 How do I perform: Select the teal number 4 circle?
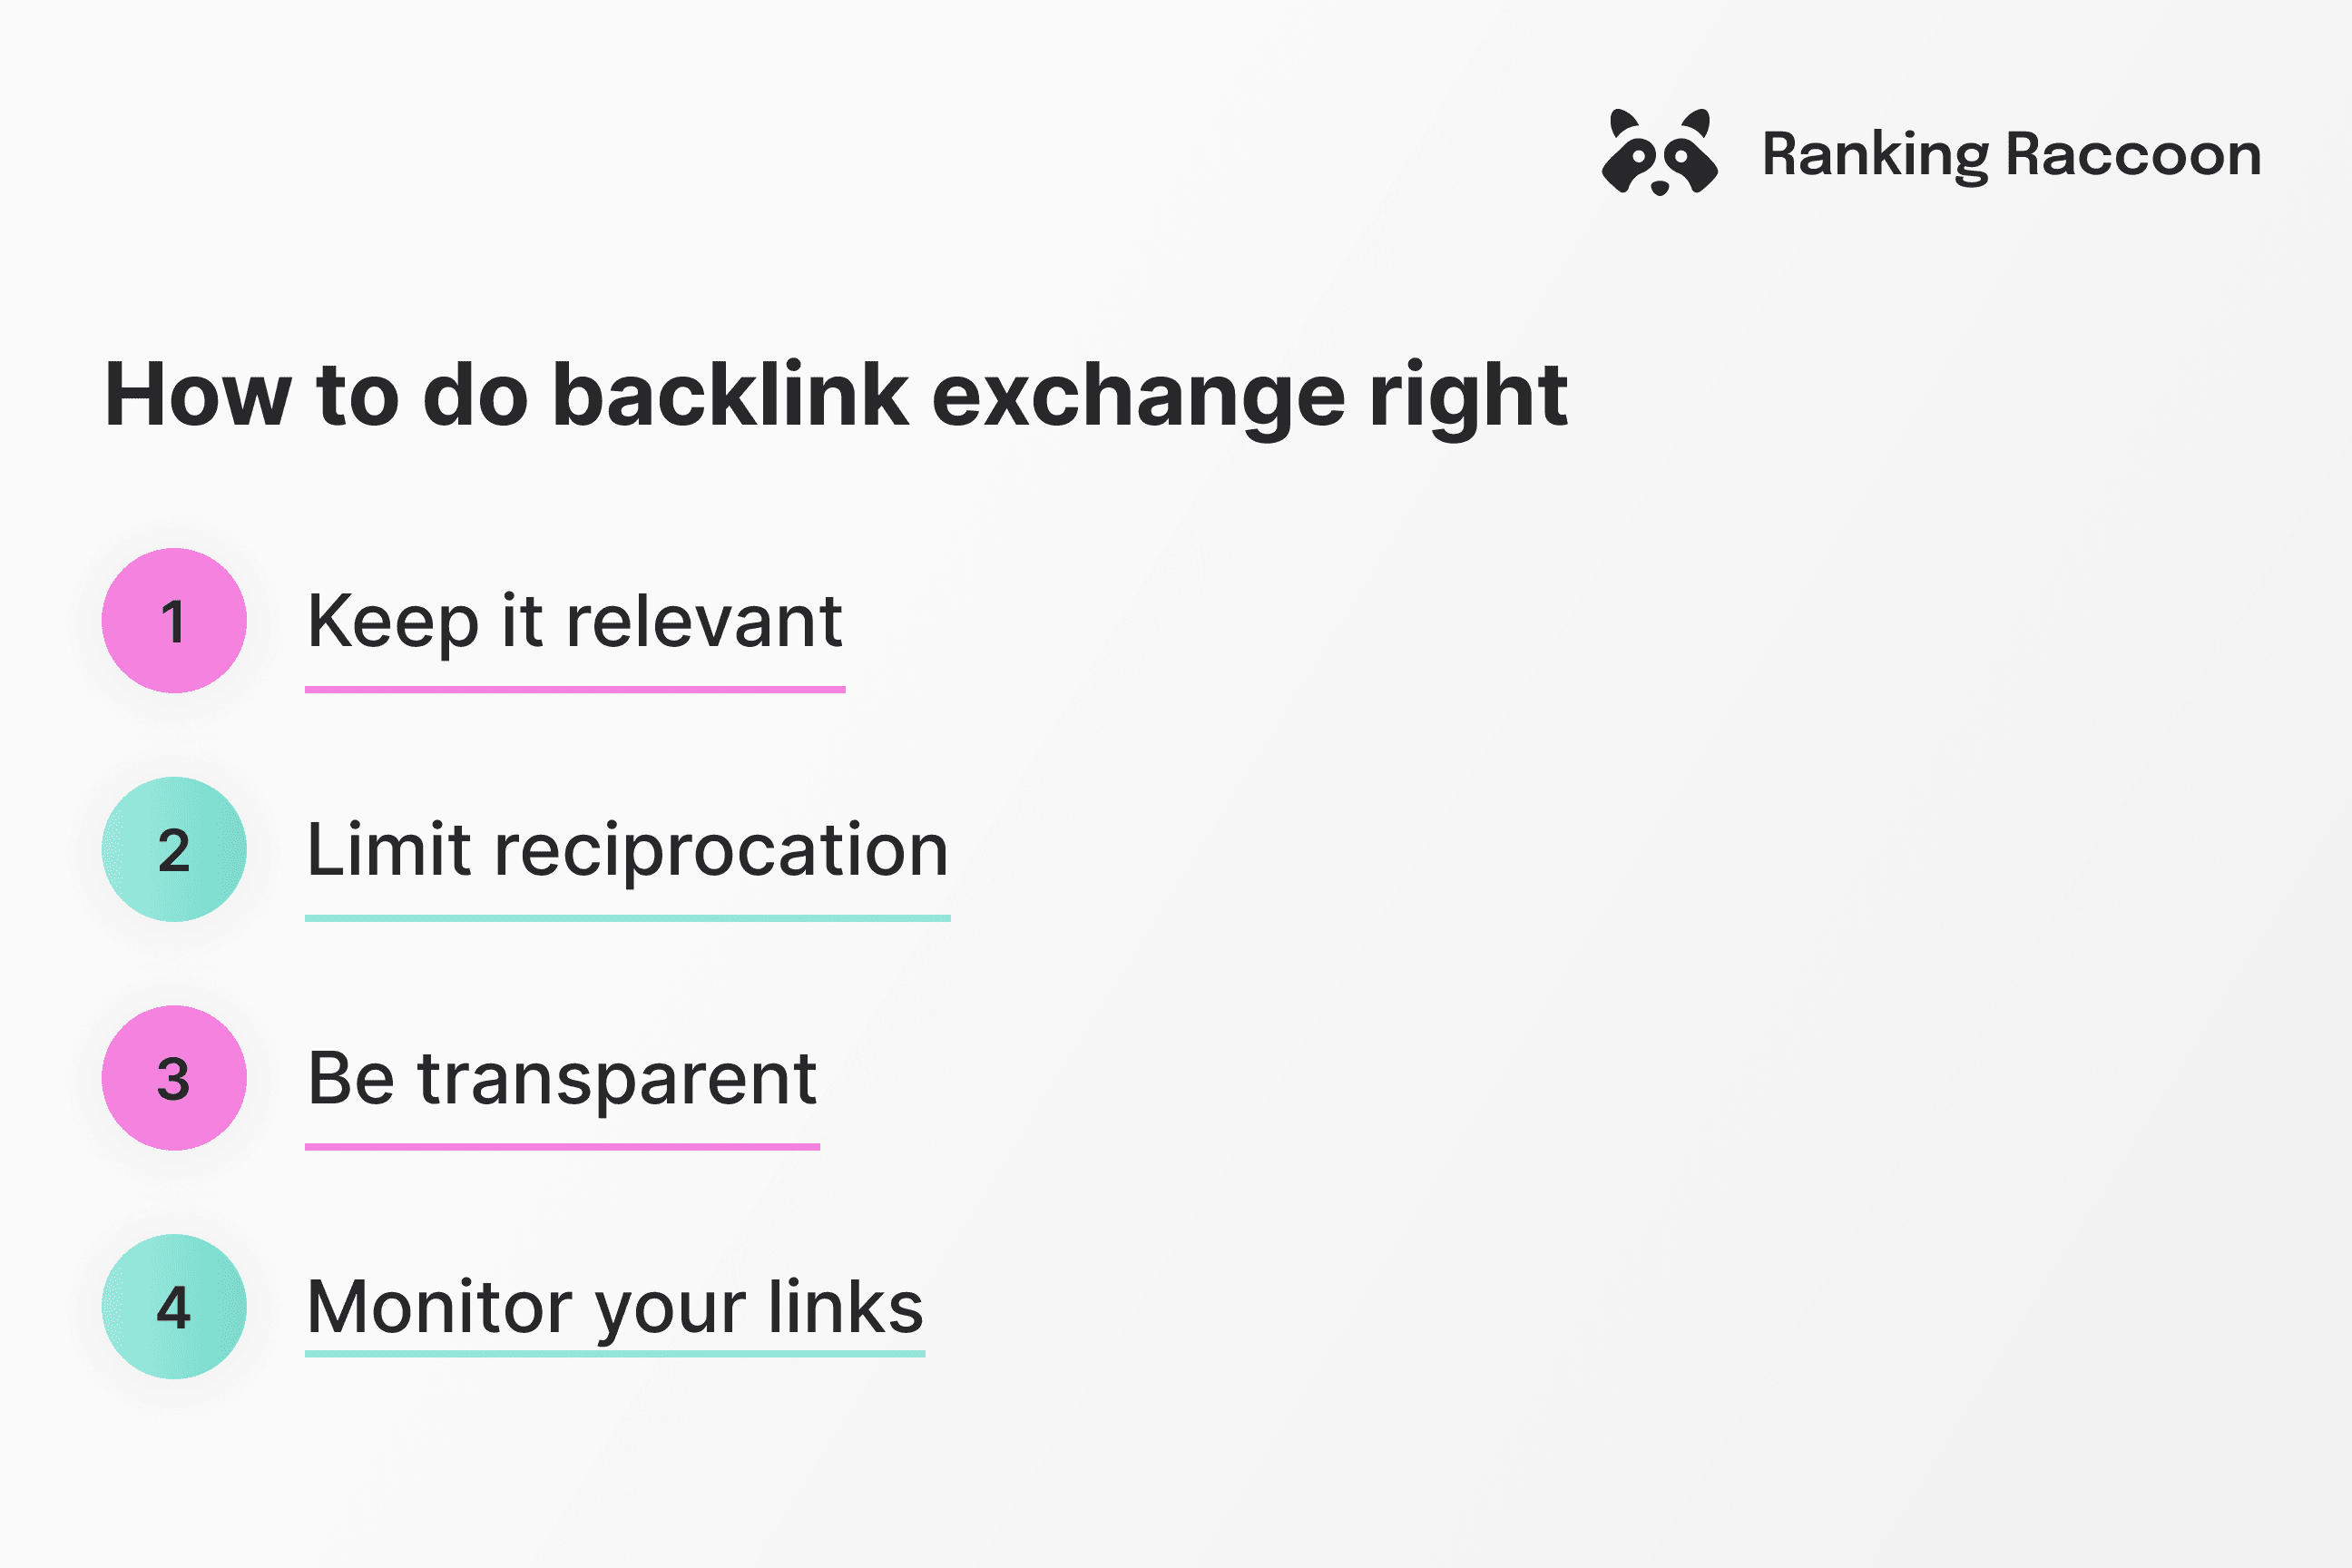click(x=174, y=1306)
